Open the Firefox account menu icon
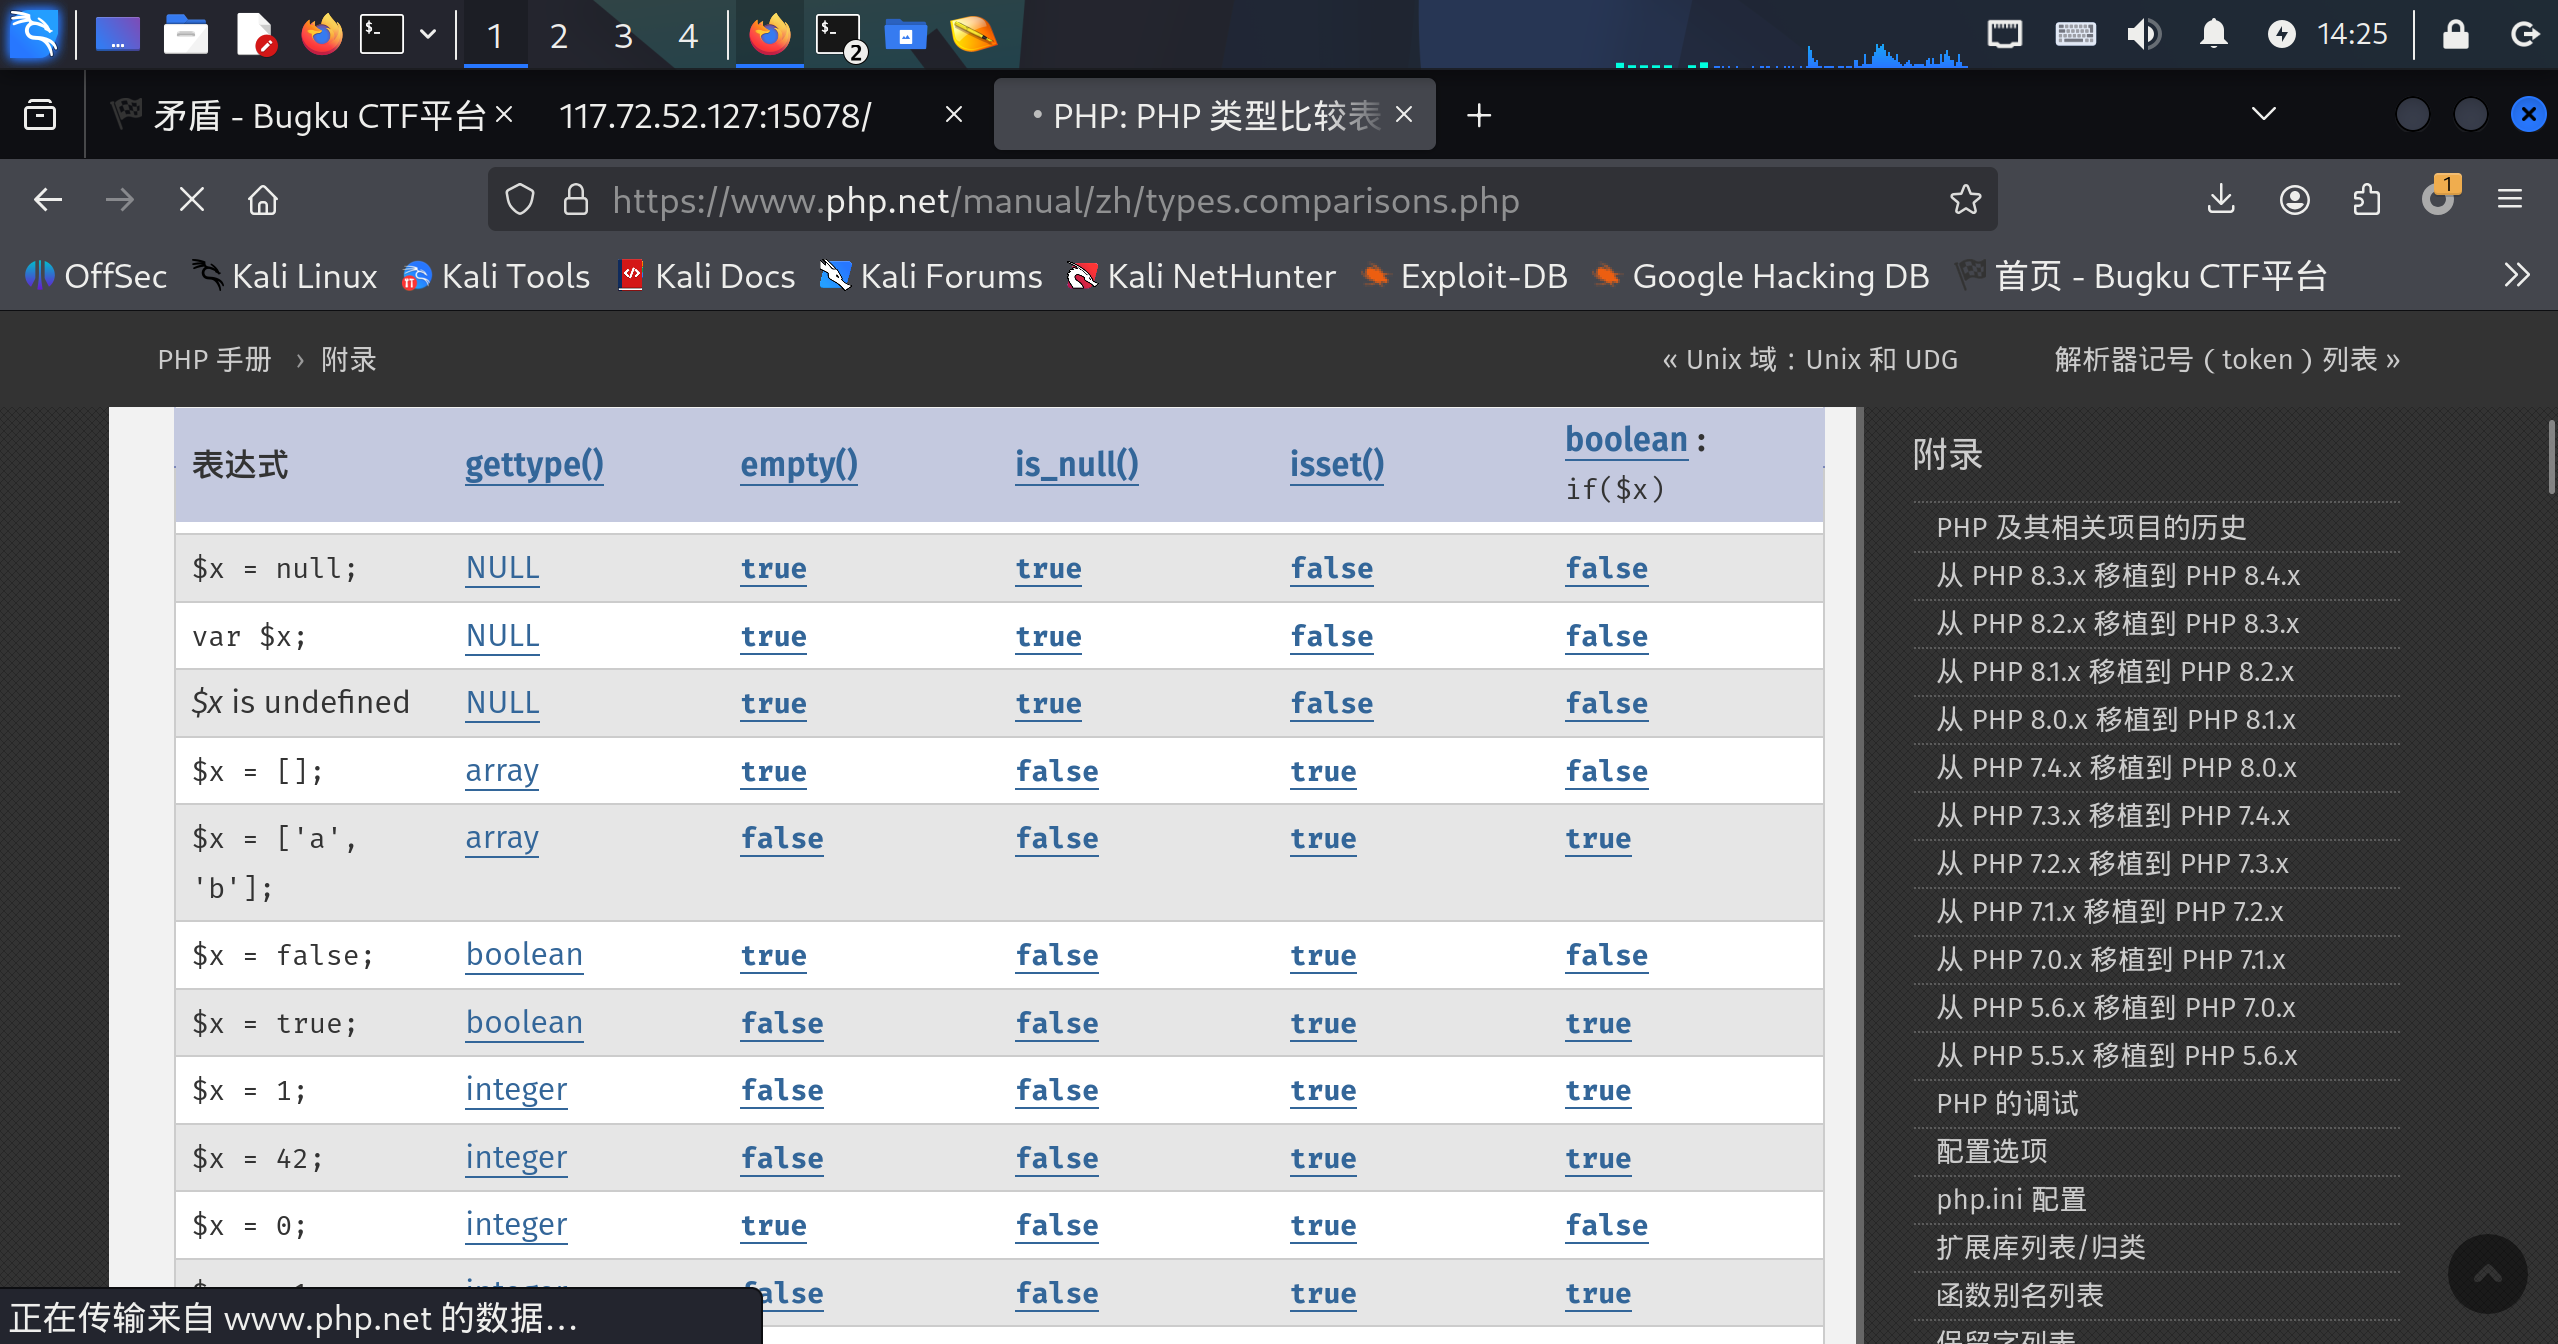Image resolution: width=2558 pixels, height=1344 pixels. click(x=2294, y=200)
